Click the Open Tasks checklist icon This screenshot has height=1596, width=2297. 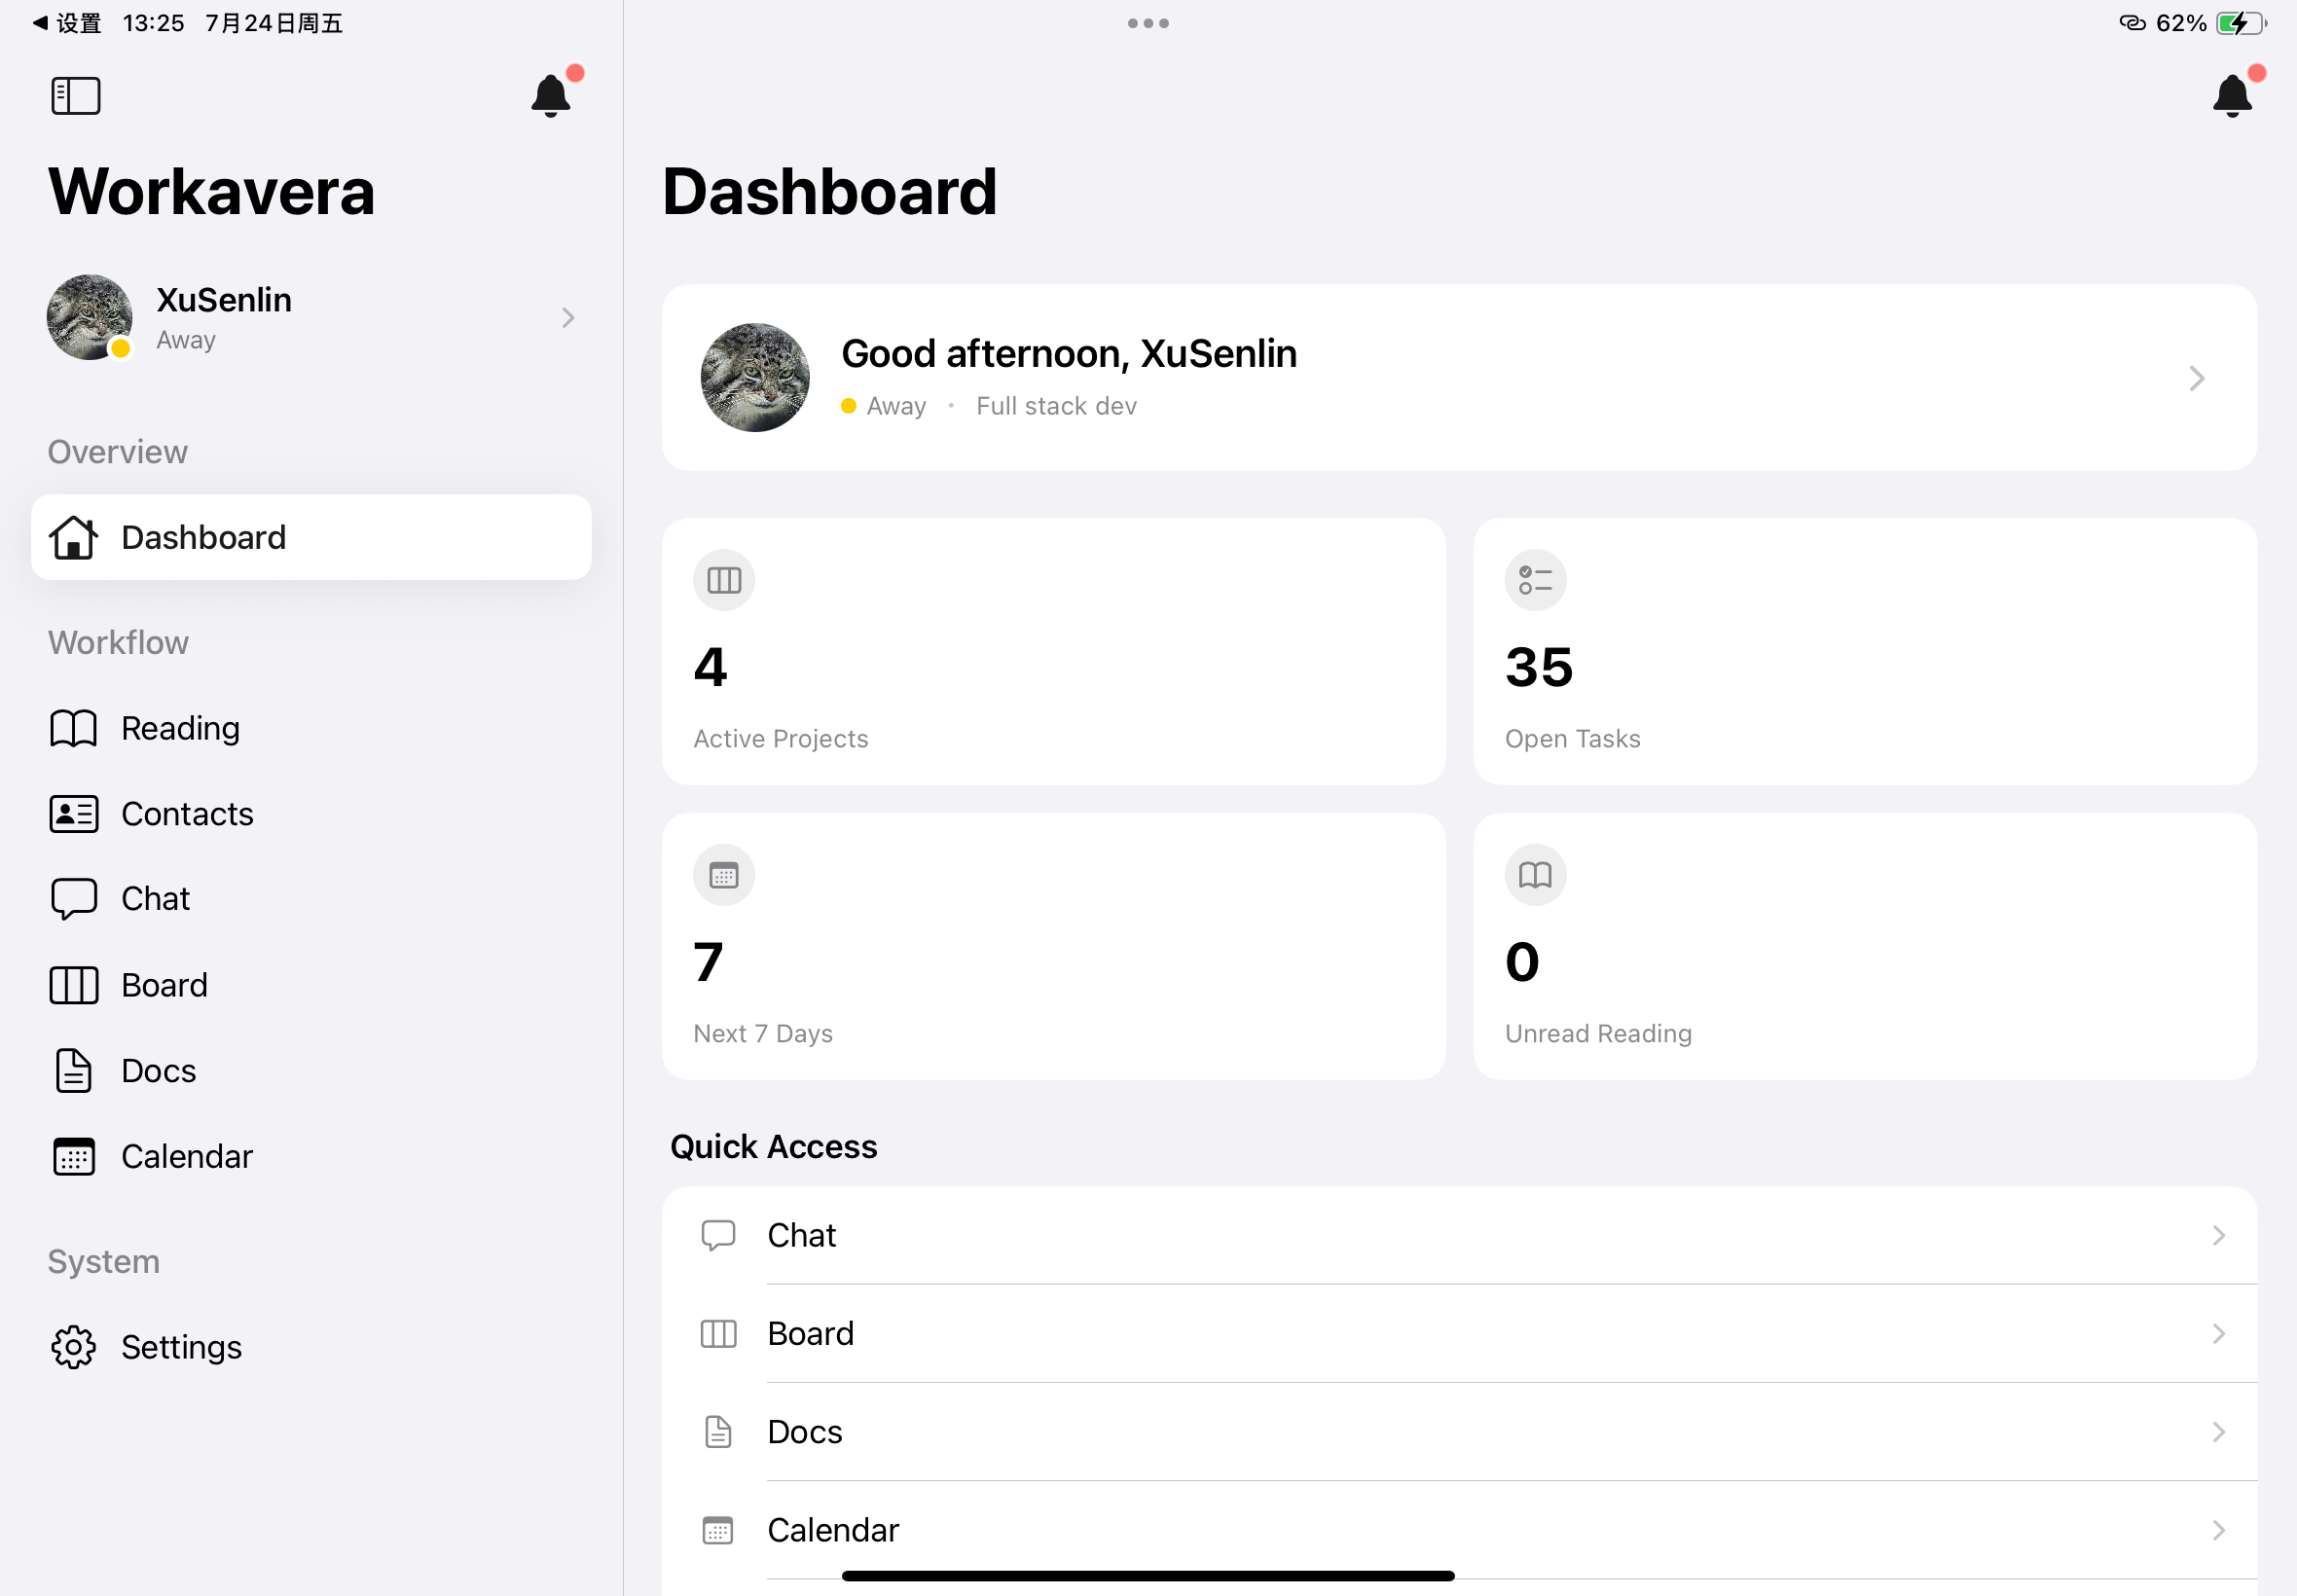coord(1535,580)
